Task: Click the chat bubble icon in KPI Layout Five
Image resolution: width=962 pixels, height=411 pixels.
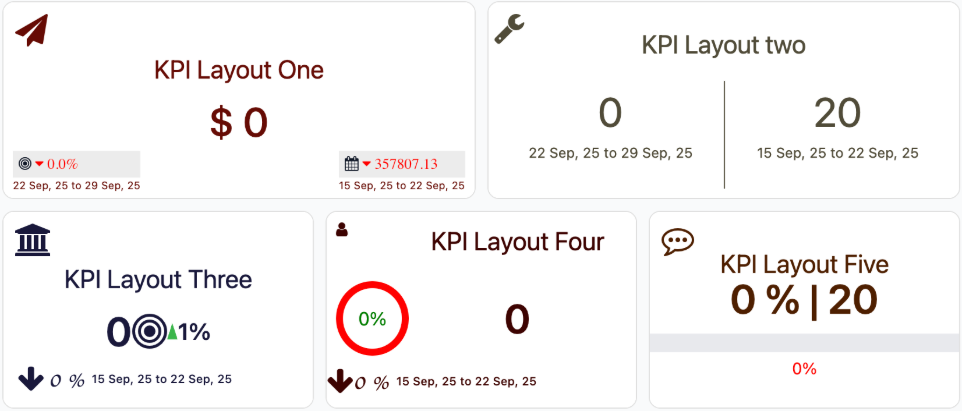Action: click(678, 241)
